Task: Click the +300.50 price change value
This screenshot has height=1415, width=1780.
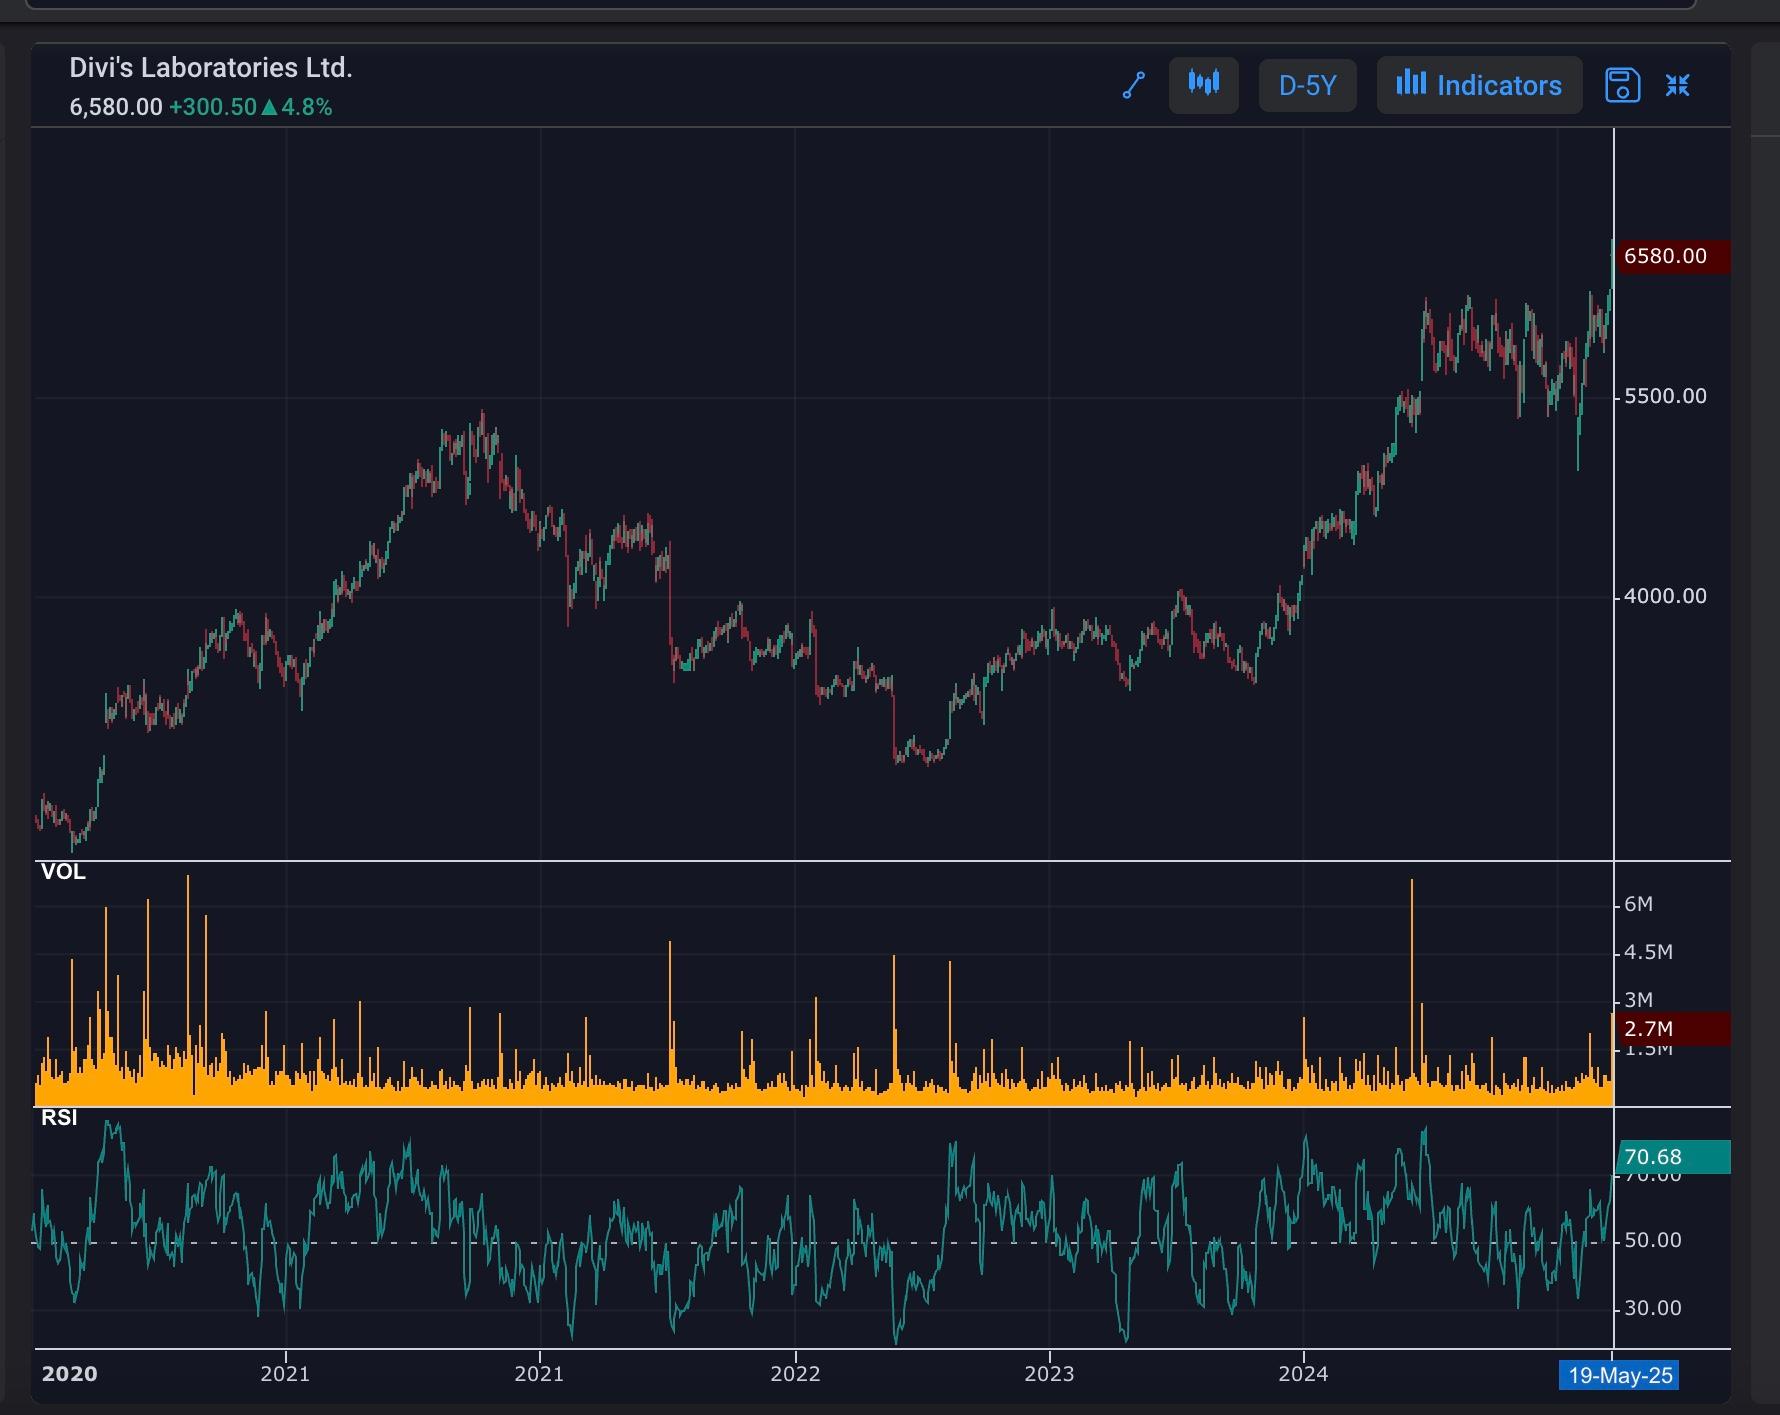Action: (x=213, y=107)
